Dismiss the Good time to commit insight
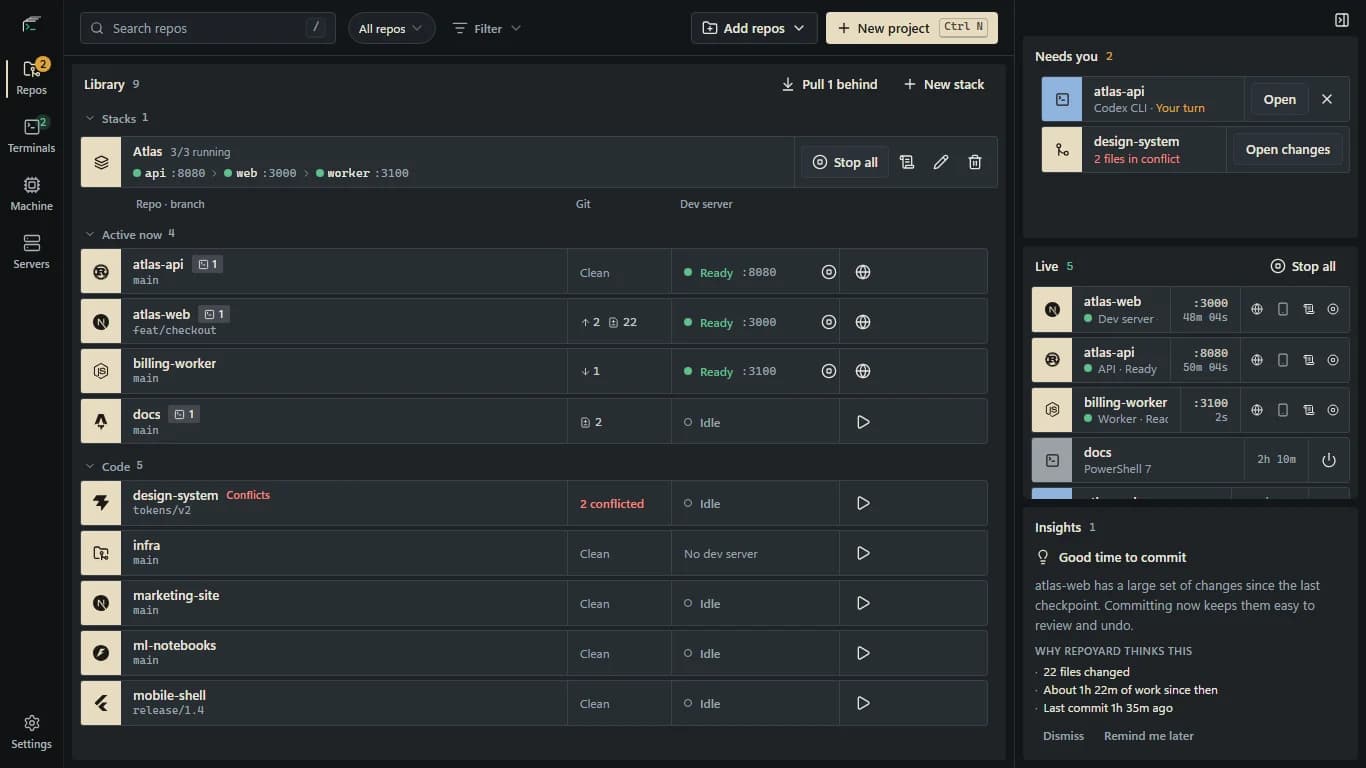Viewport: 1366px width, 768px height. (1063, 736)
